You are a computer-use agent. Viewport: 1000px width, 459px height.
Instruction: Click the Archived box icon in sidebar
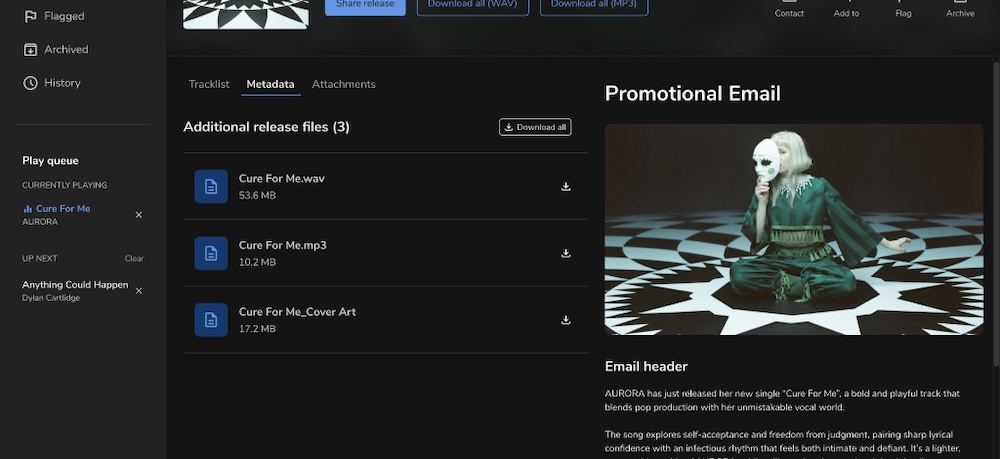[x=31, y=50]
